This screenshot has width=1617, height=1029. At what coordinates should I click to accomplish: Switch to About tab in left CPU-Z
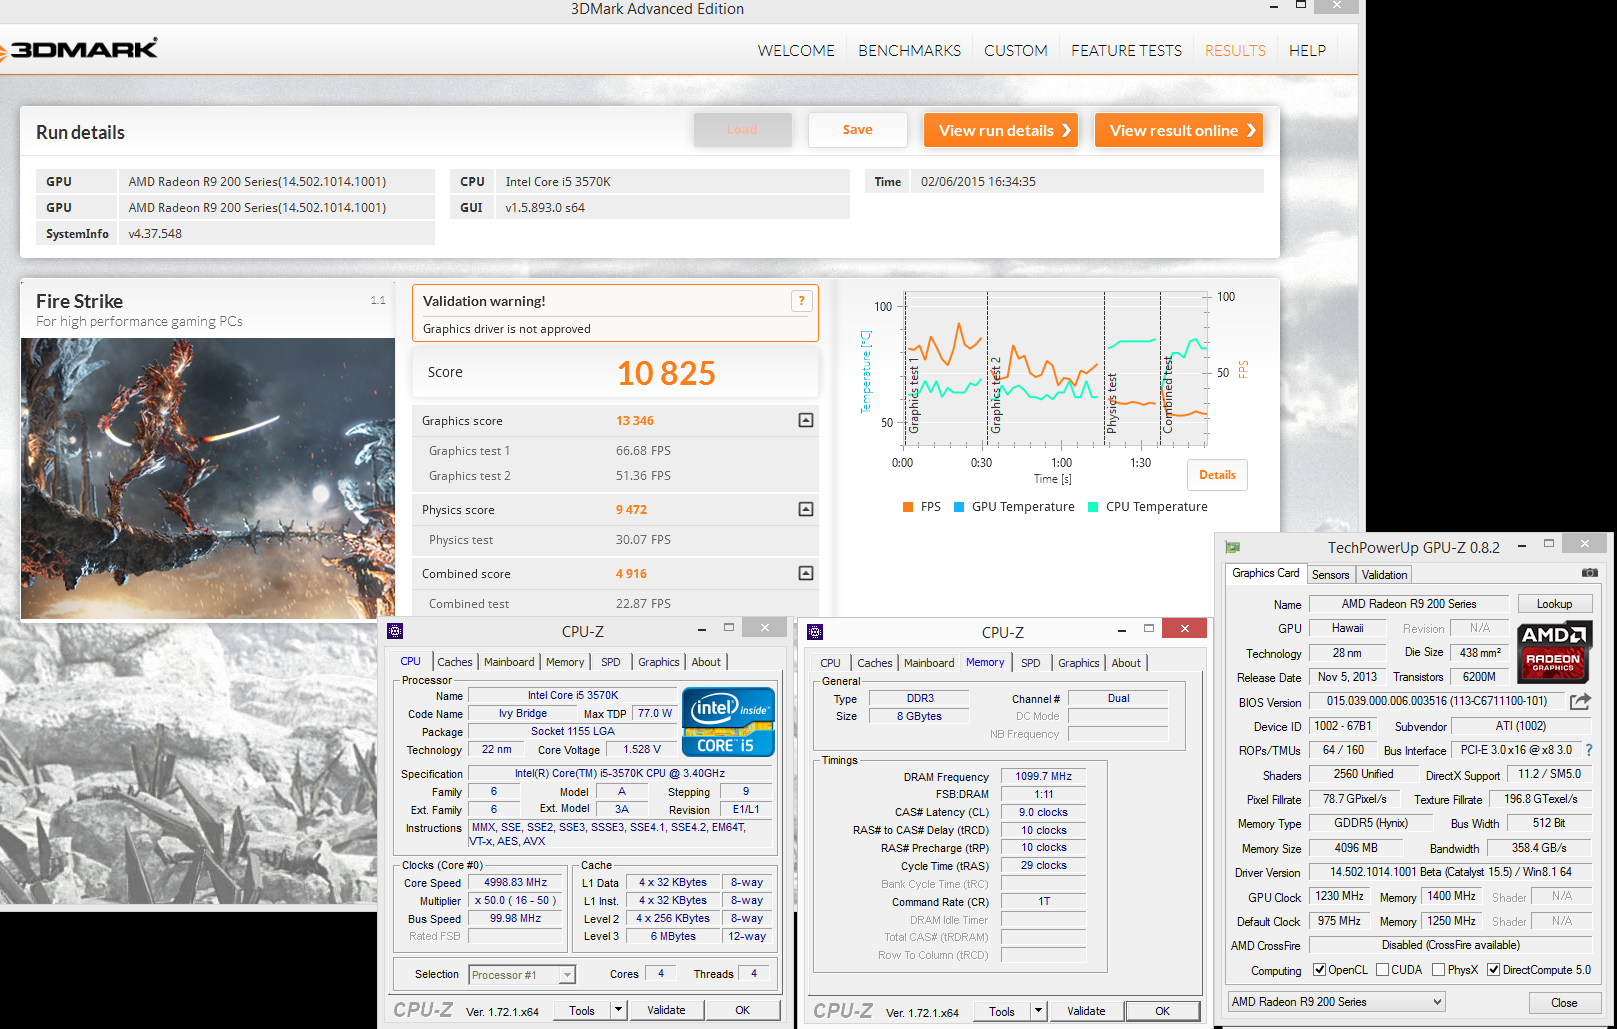click(706, 662)
